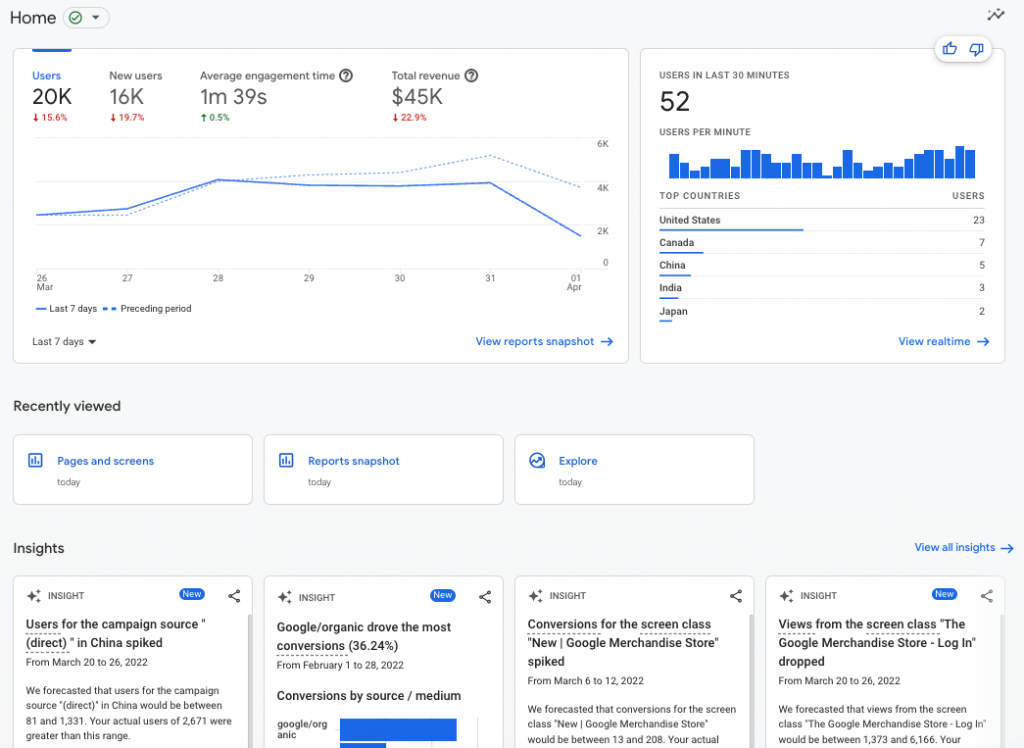This screenshot has width=1024, height=748.
Task: Share the Conversions screen class insight
Action: click(x=736, y=596)
